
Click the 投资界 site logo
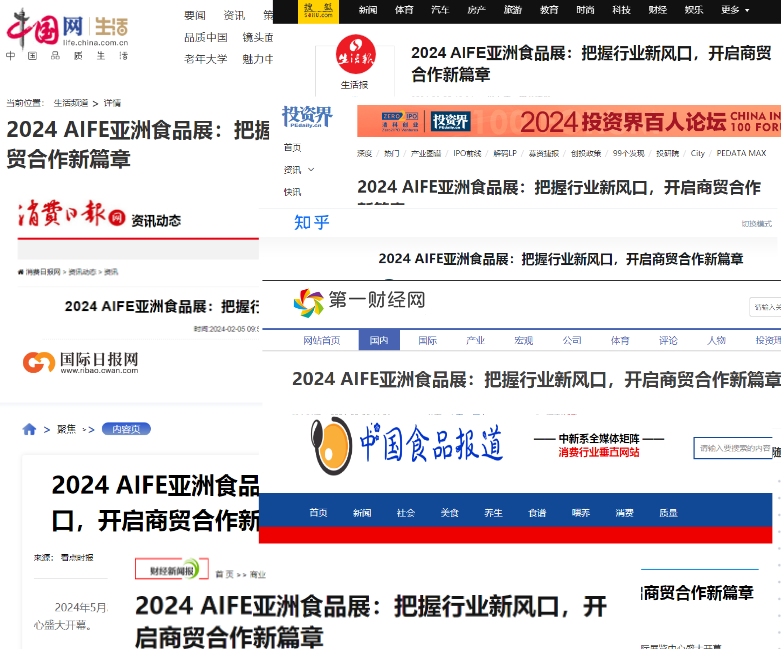(x=307, y=119)
